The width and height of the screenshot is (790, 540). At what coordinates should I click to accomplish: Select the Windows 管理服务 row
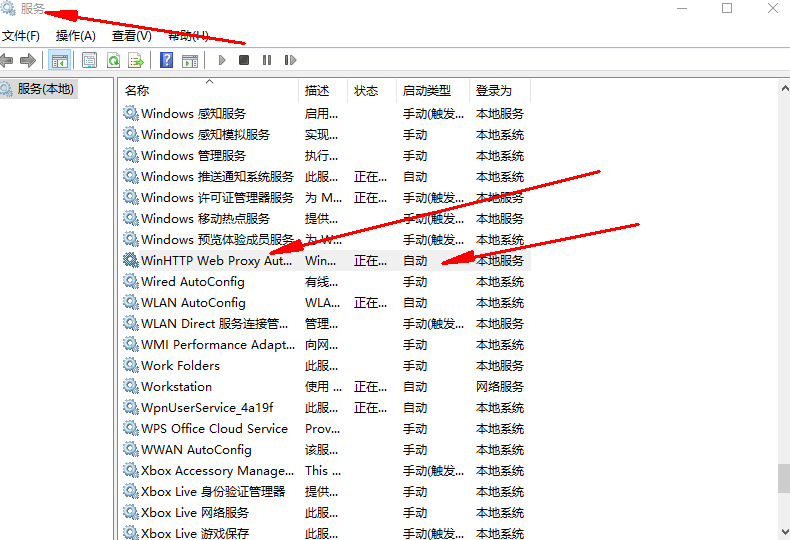point(326,156)
